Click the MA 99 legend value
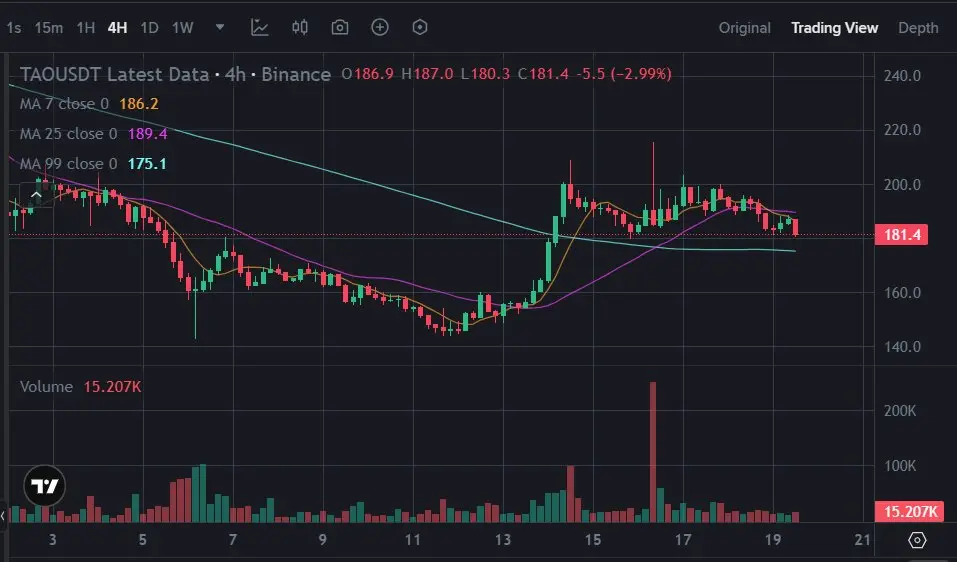Viewport: 957px width, 562px height. coord(147,164)
